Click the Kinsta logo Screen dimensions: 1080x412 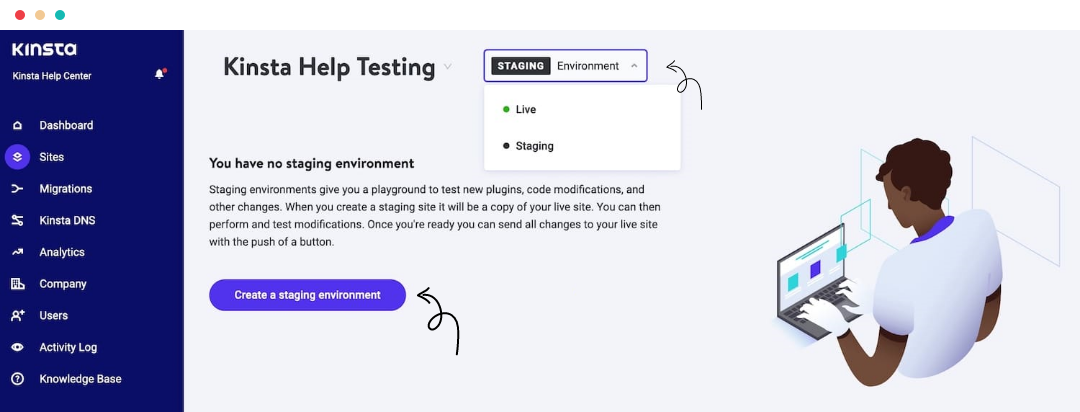pyautogui.click(x=44, y=49)
